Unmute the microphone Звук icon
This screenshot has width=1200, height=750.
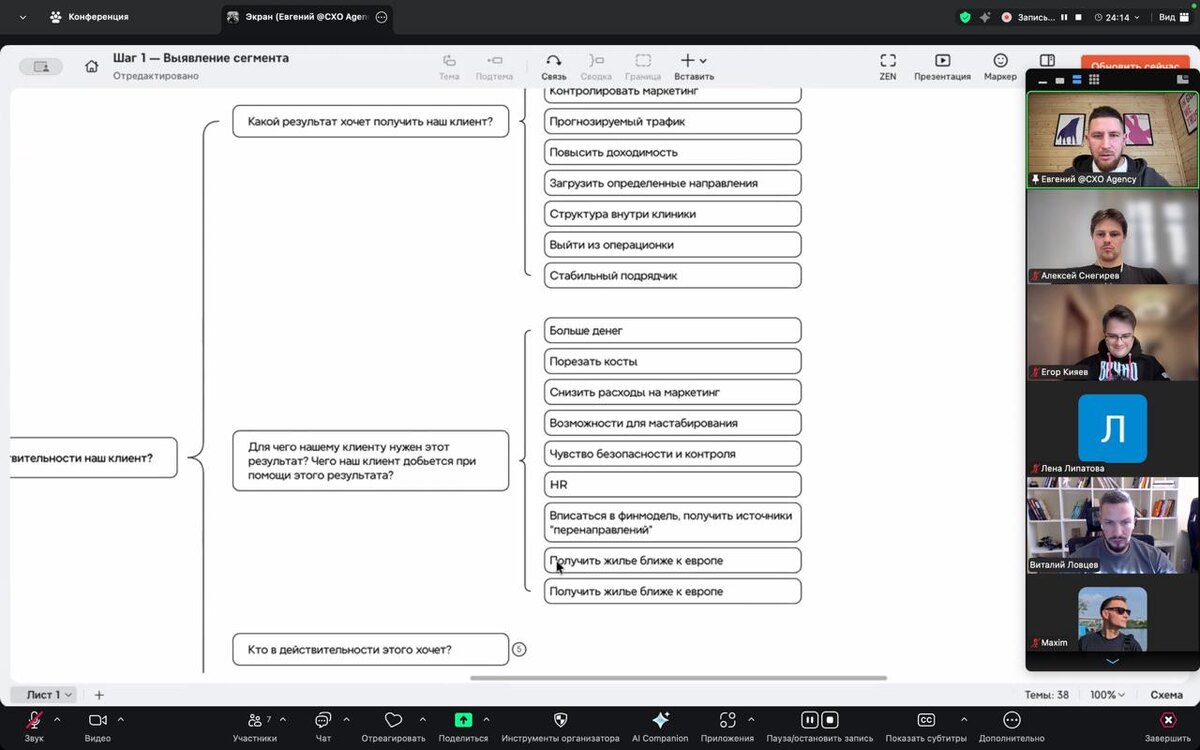tap(34, 720)
